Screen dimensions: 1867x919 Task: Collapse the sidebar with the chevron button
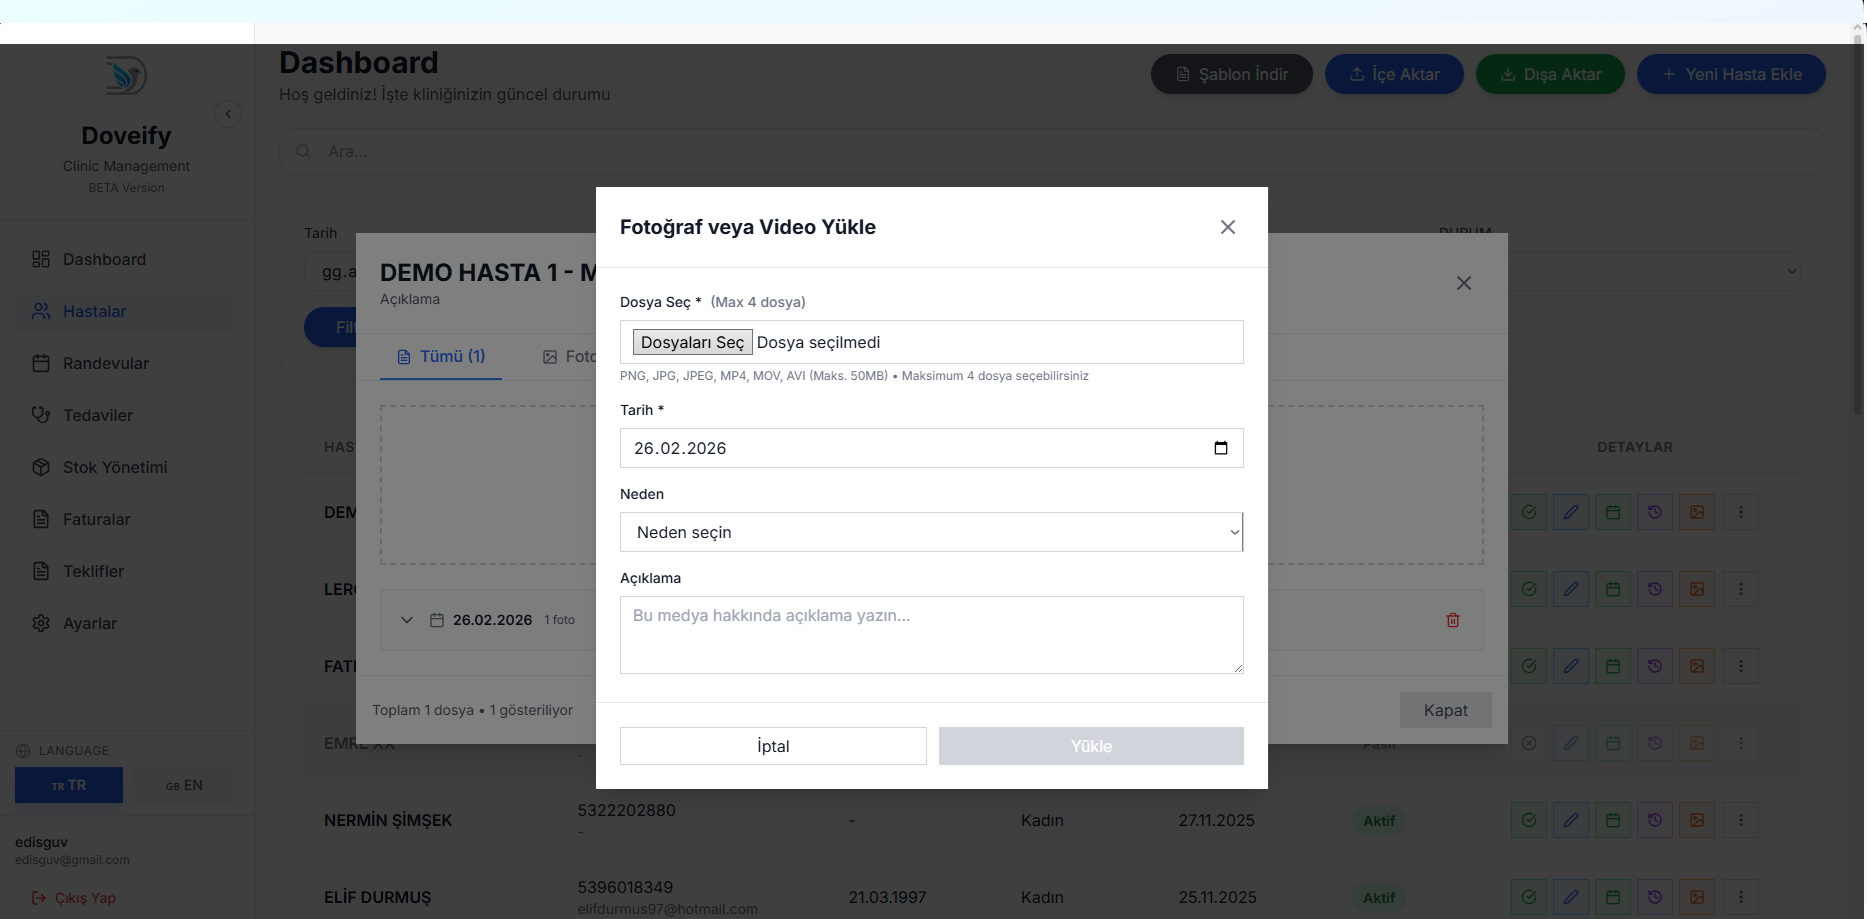[228, 114]
